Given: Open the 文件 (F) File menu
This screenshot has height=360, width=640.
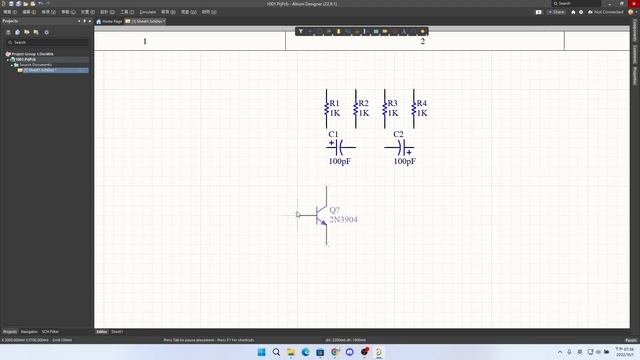Looking at the screenshot, I should (x=10, y=12).
